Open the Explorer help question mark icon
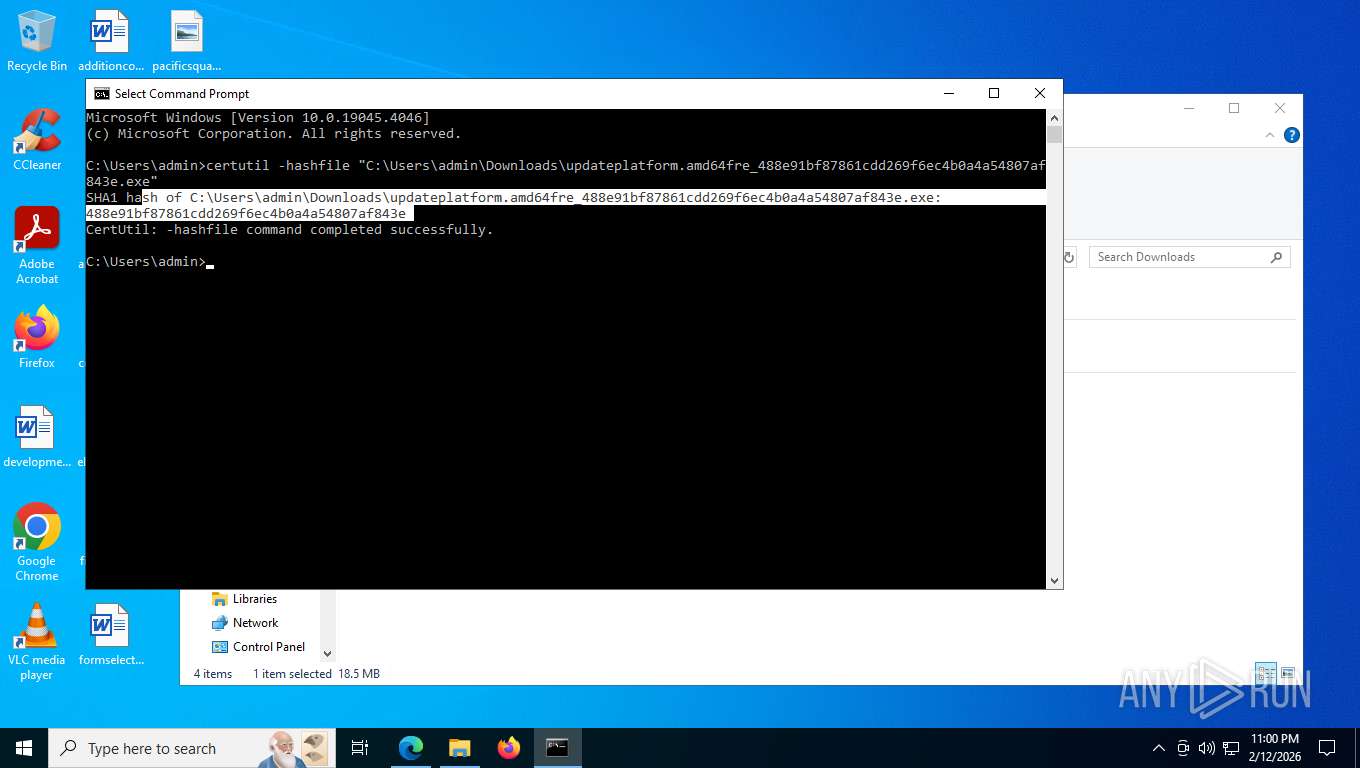 pos(1292,135)
